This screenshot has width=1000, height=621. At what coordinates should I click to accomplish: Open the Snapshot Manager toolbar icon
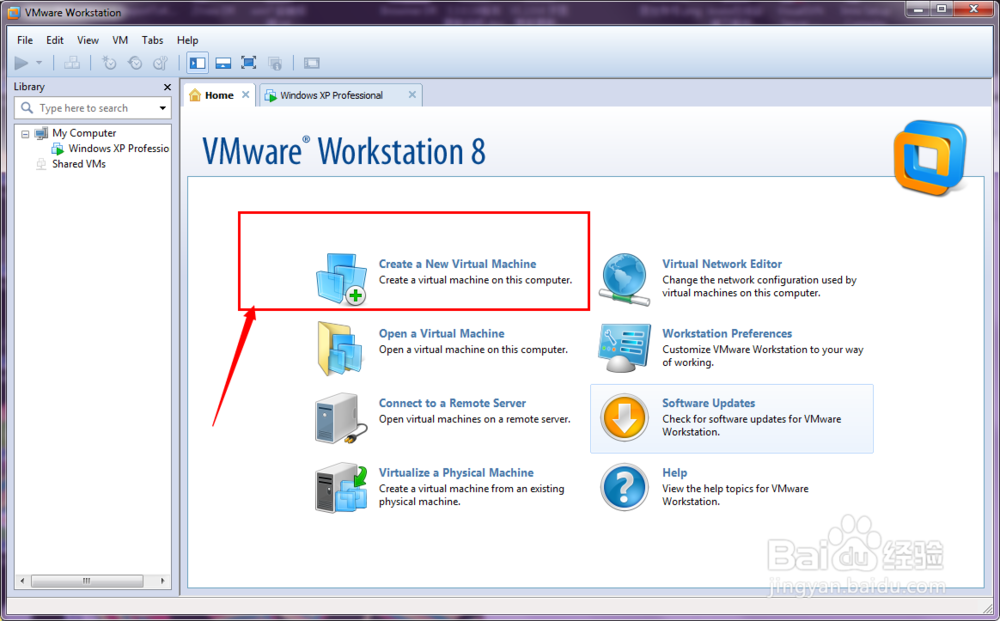160,62
